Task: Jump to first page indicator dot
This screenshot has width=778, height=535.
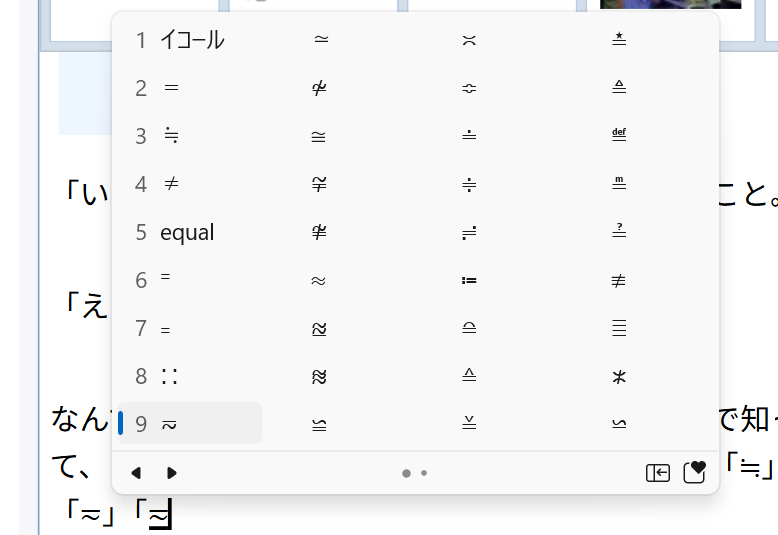Action: (x=406, y=473)
